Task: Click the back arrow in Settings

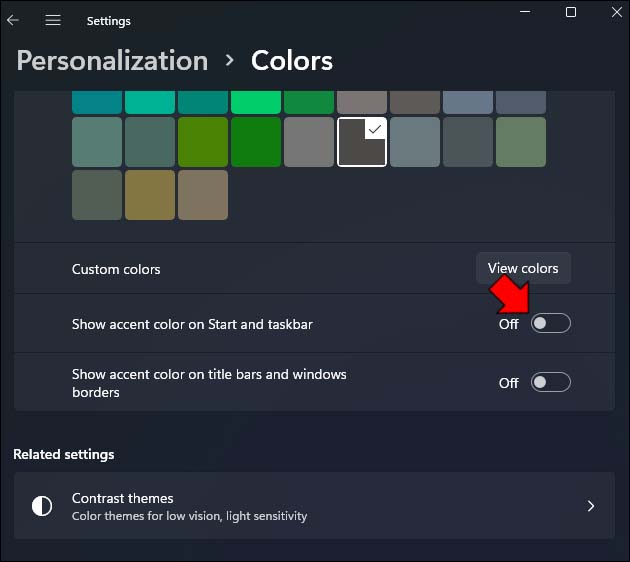Action: point(13,20)
